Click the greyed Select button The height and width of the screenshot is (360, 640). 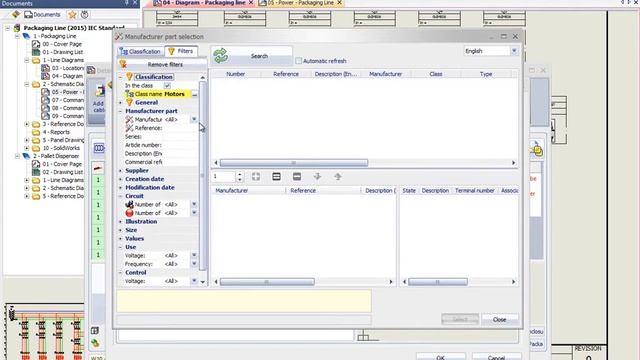tap(460, 320)
